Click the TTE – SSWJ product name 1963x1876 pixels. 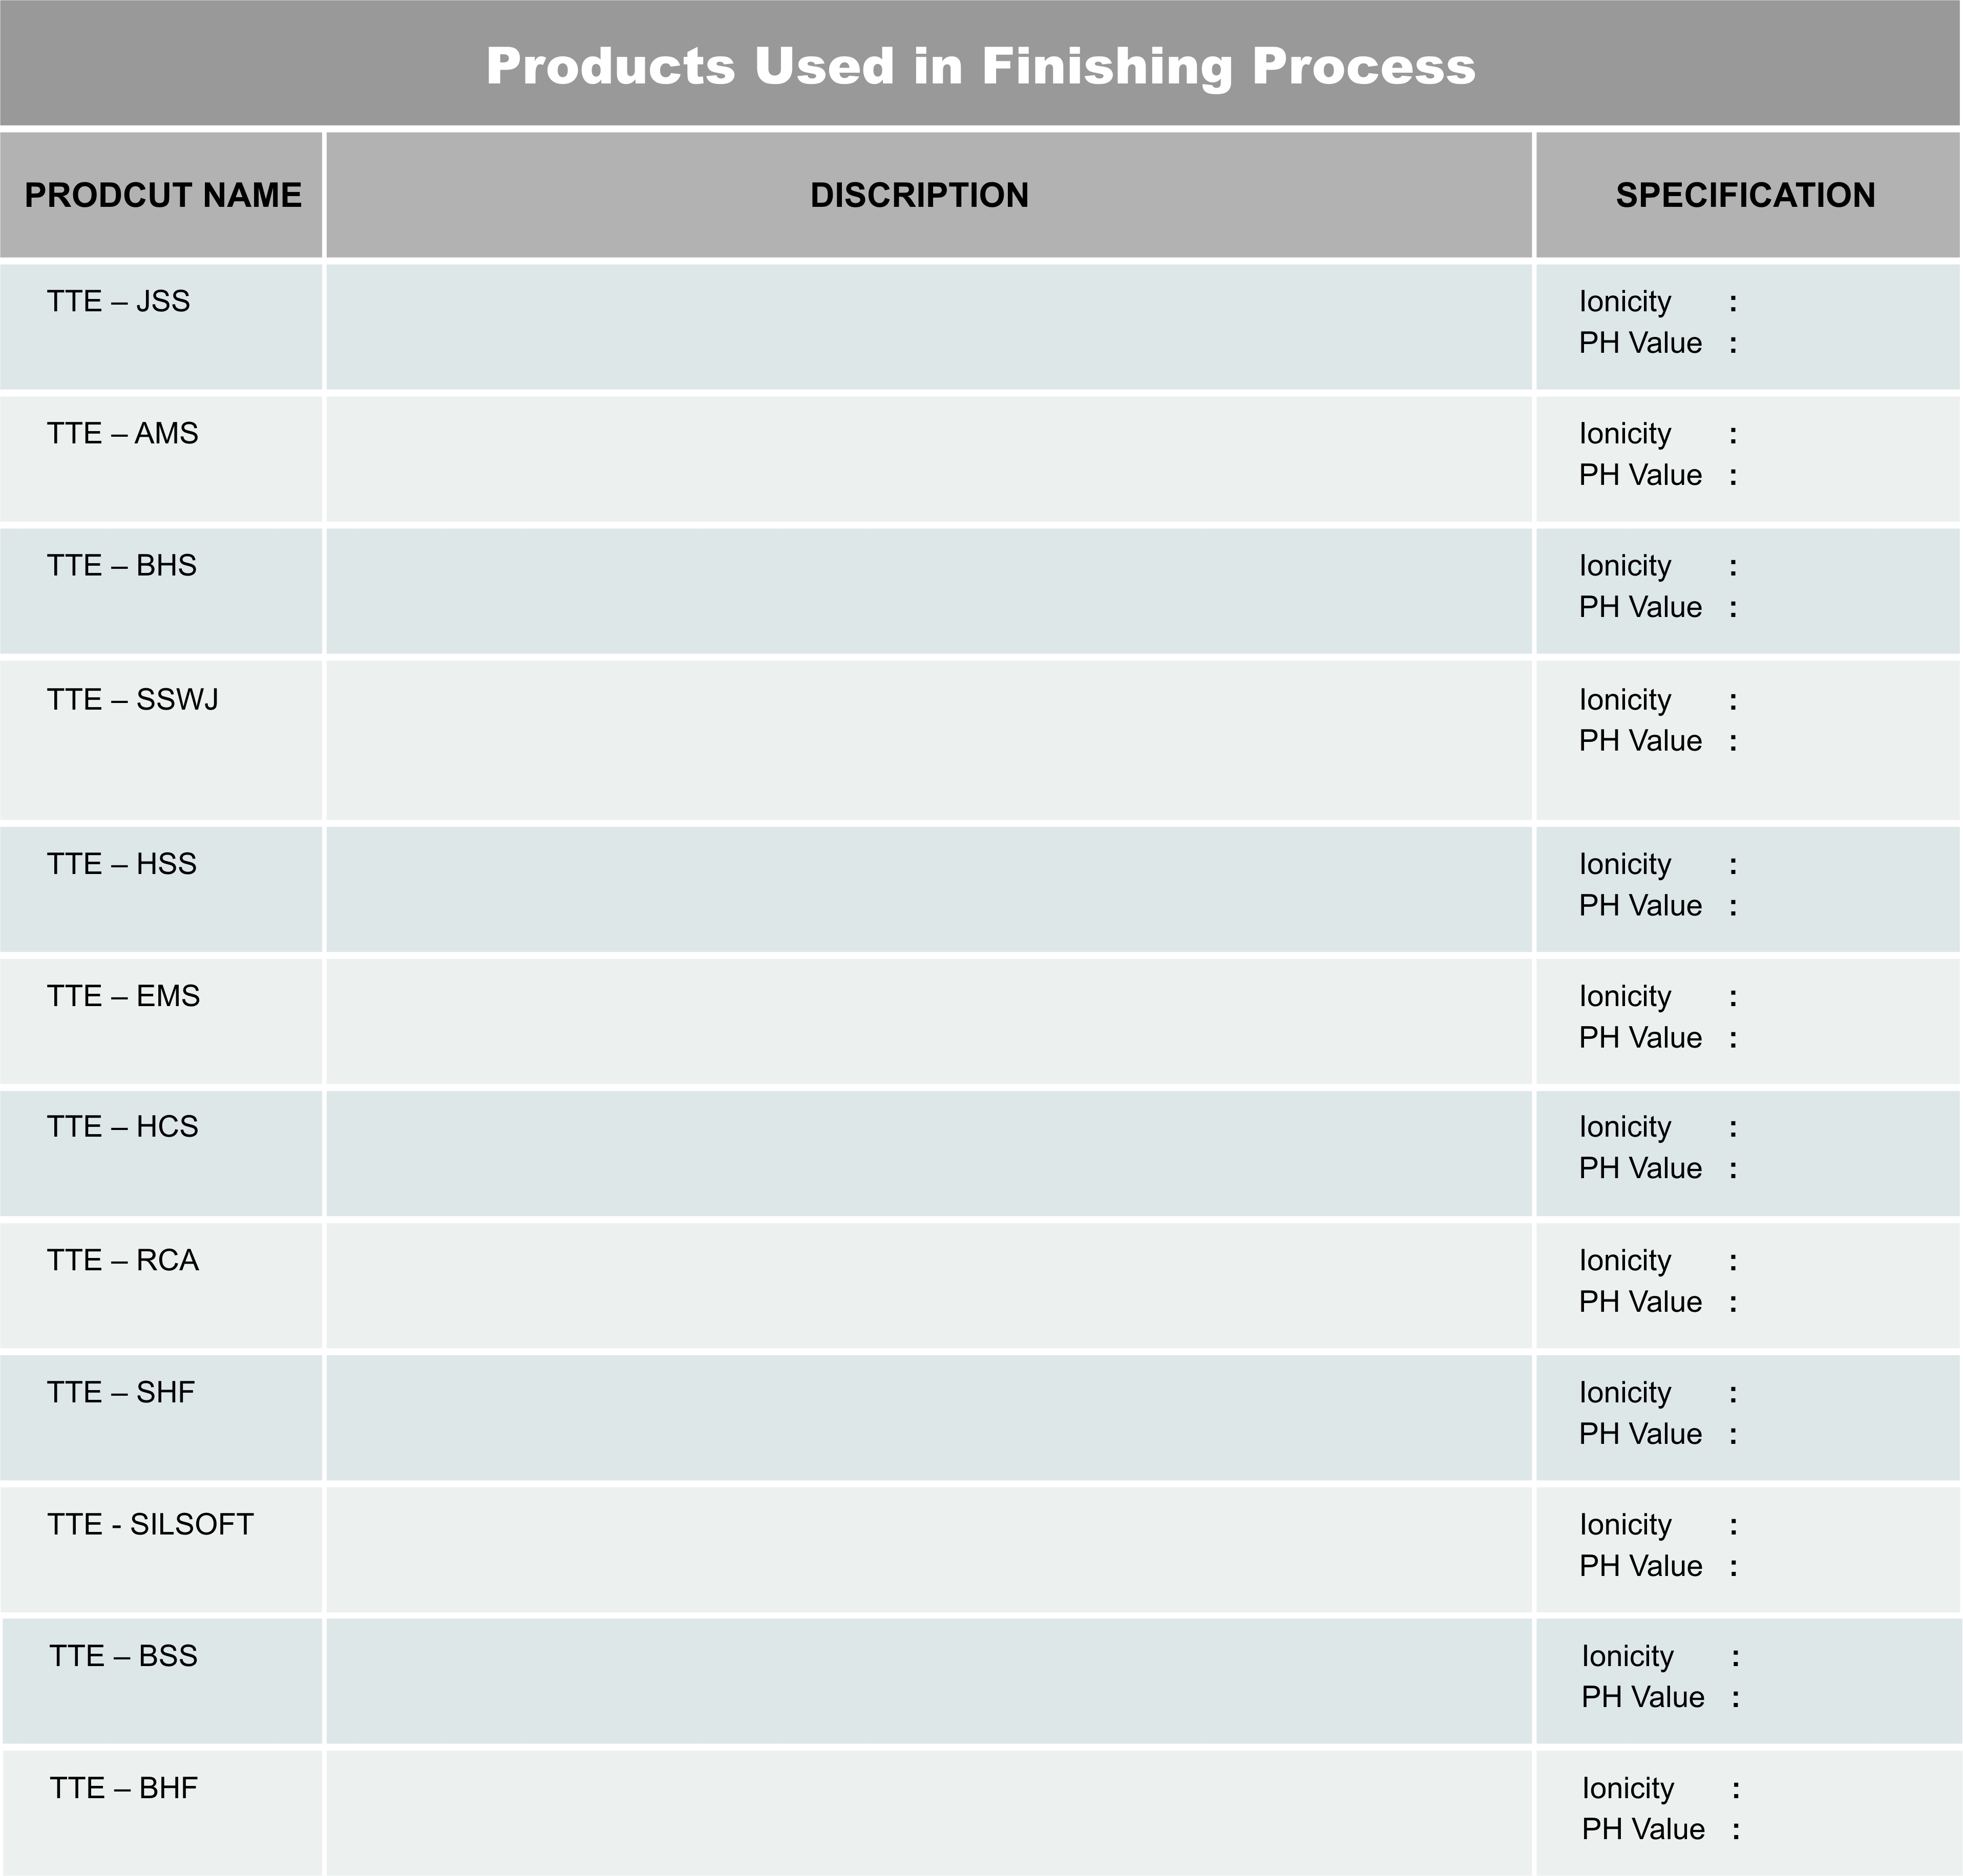(x=132, y=699)
